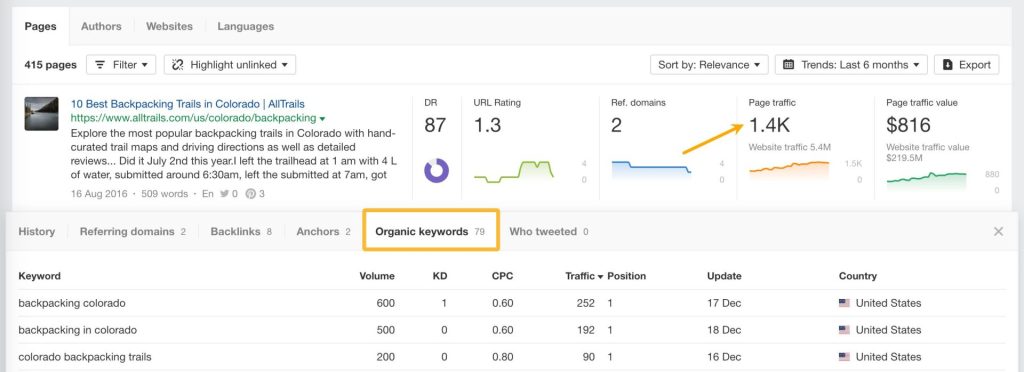Click keyword 'backpacking colorado'

[72, 303]
